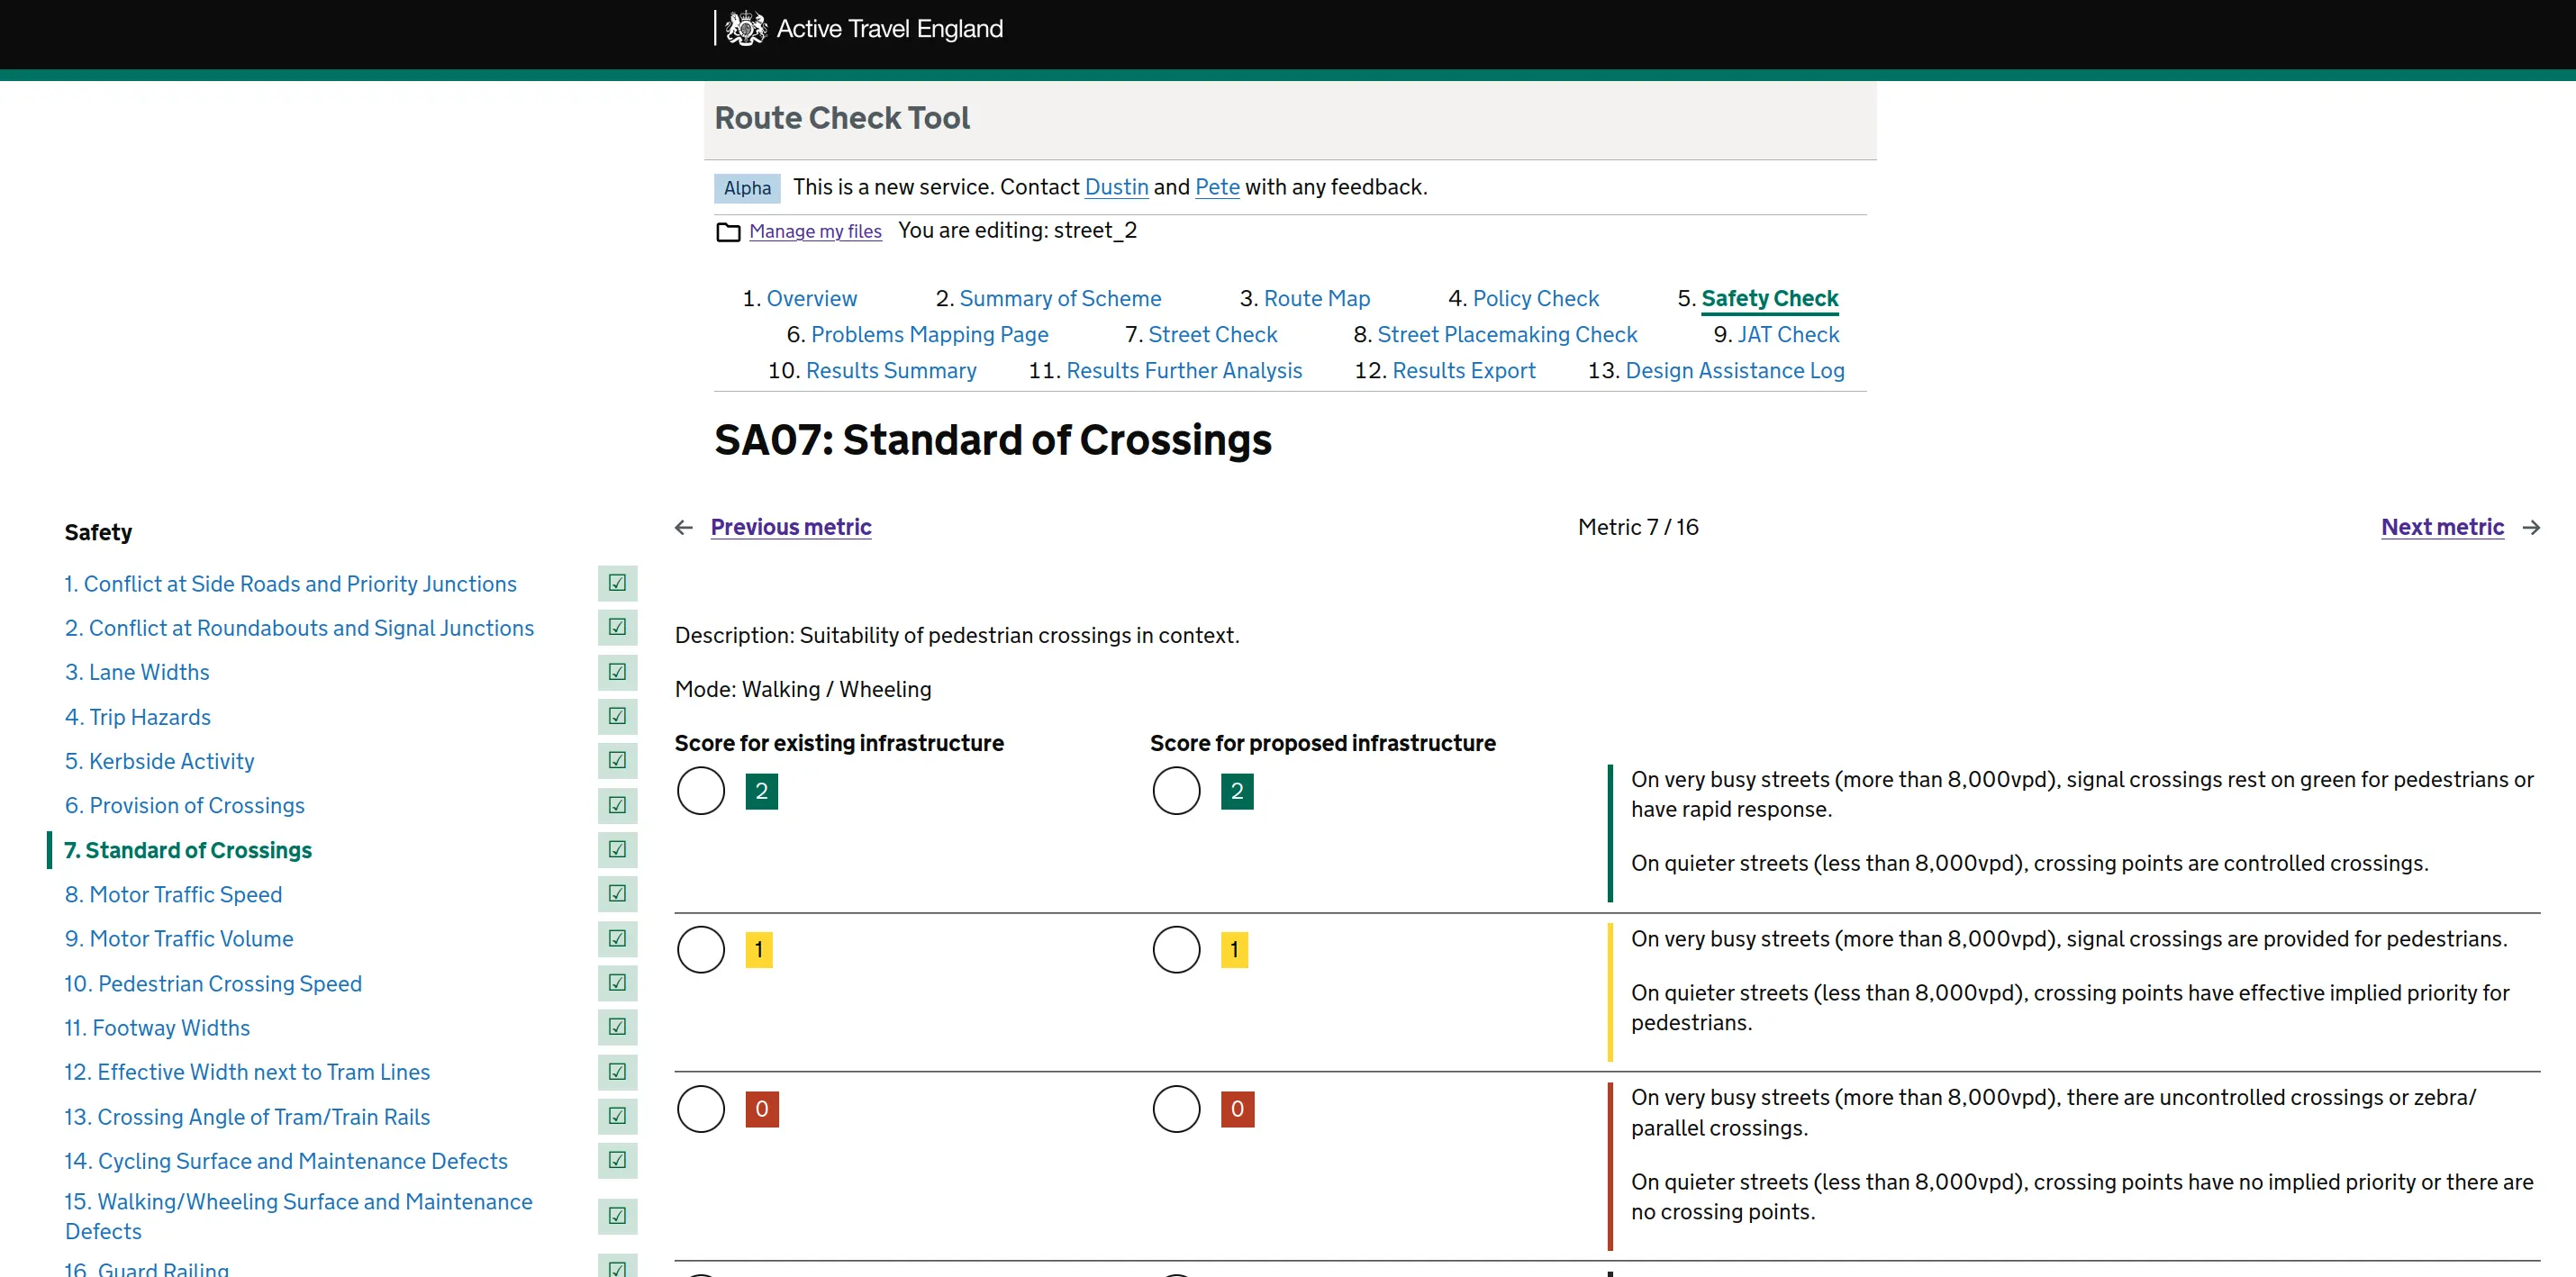Open Manage my files link

[815, 231]
